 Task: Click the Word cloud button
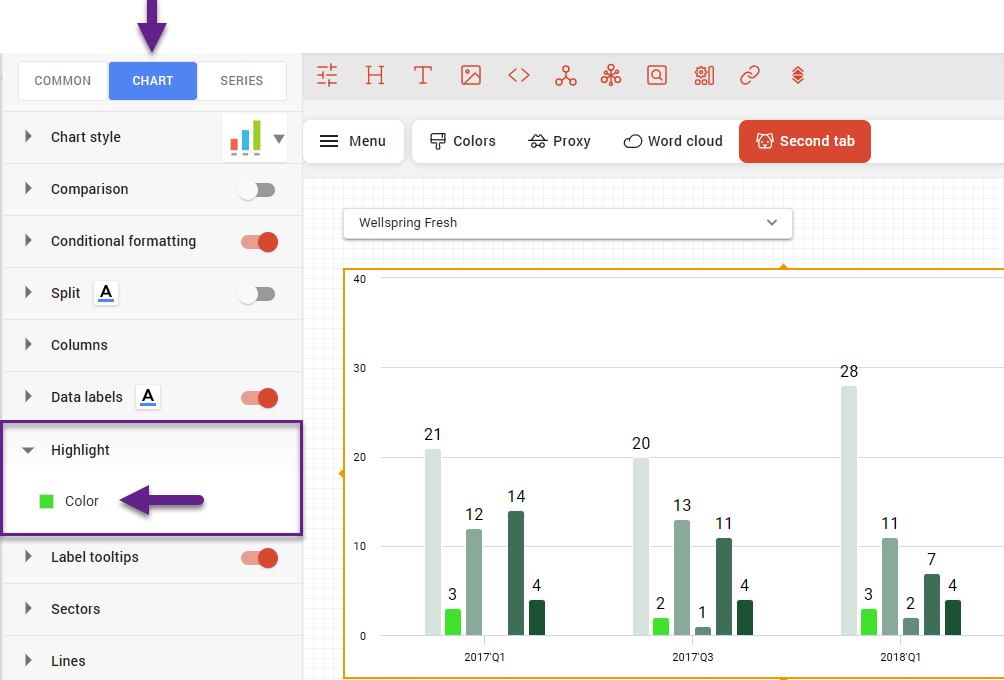[x=672, y=141]
